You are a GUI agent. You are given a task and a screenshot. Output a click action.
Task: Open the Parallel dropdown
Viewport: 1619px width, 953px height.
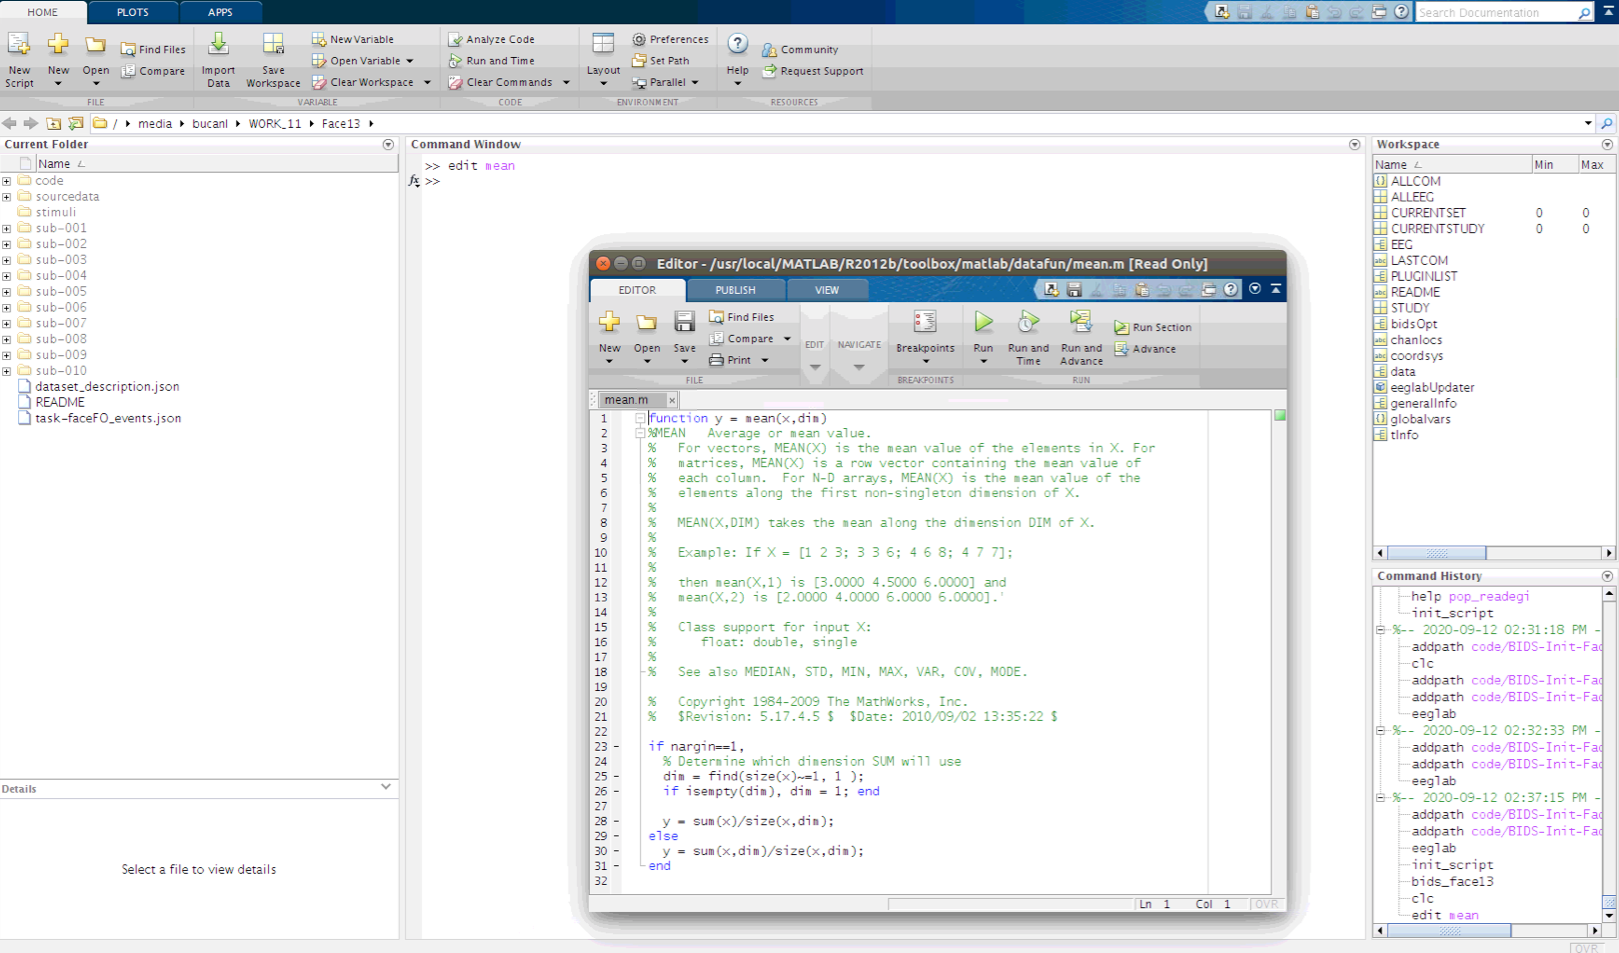pos(695,82)
